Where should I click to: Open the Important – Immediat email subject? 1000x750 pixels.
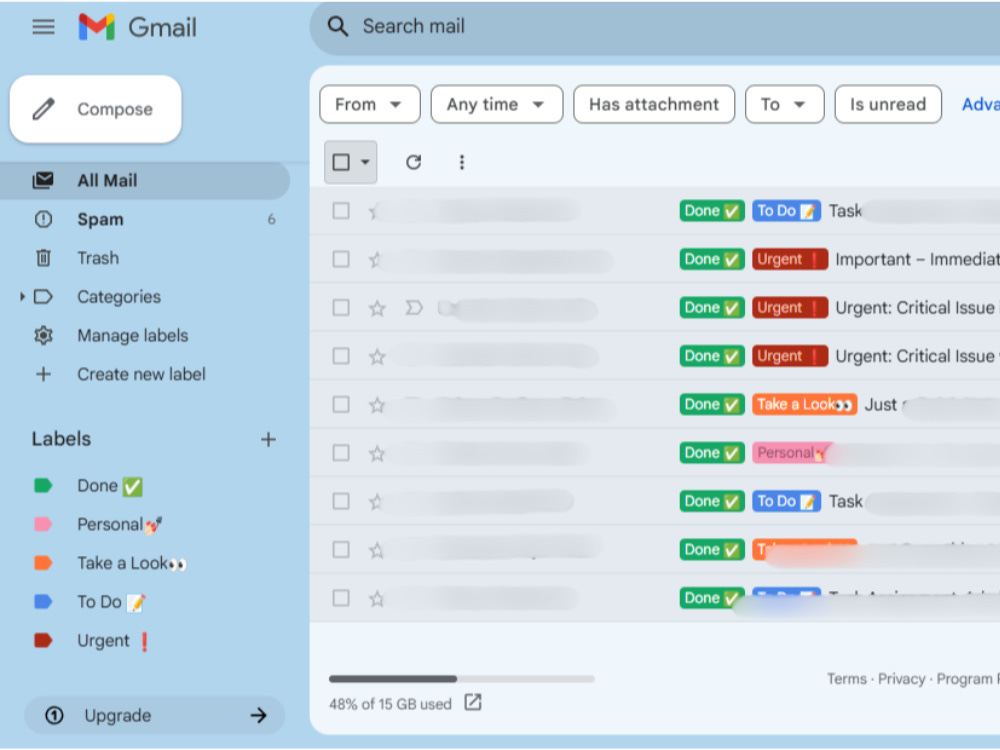[917, 260]
